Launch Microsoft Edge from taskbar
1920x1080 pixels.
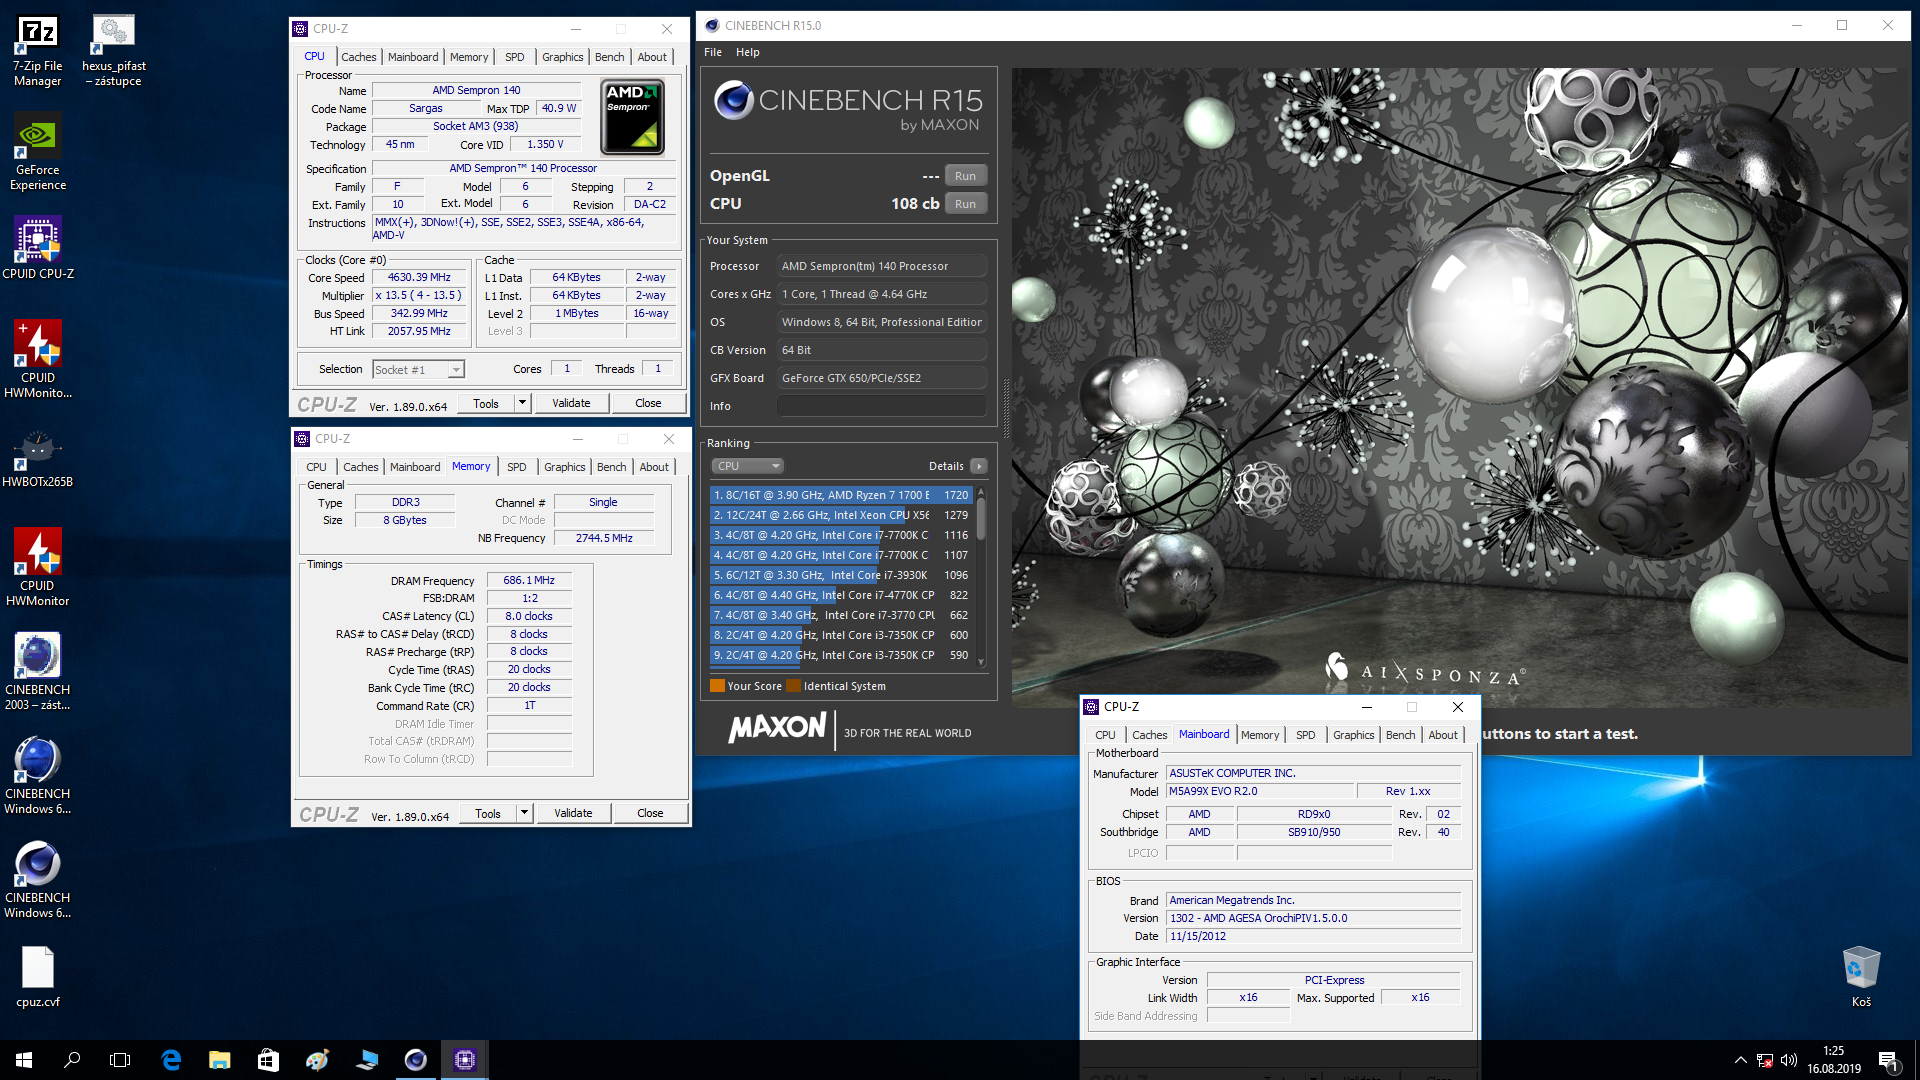[171, 1060]
